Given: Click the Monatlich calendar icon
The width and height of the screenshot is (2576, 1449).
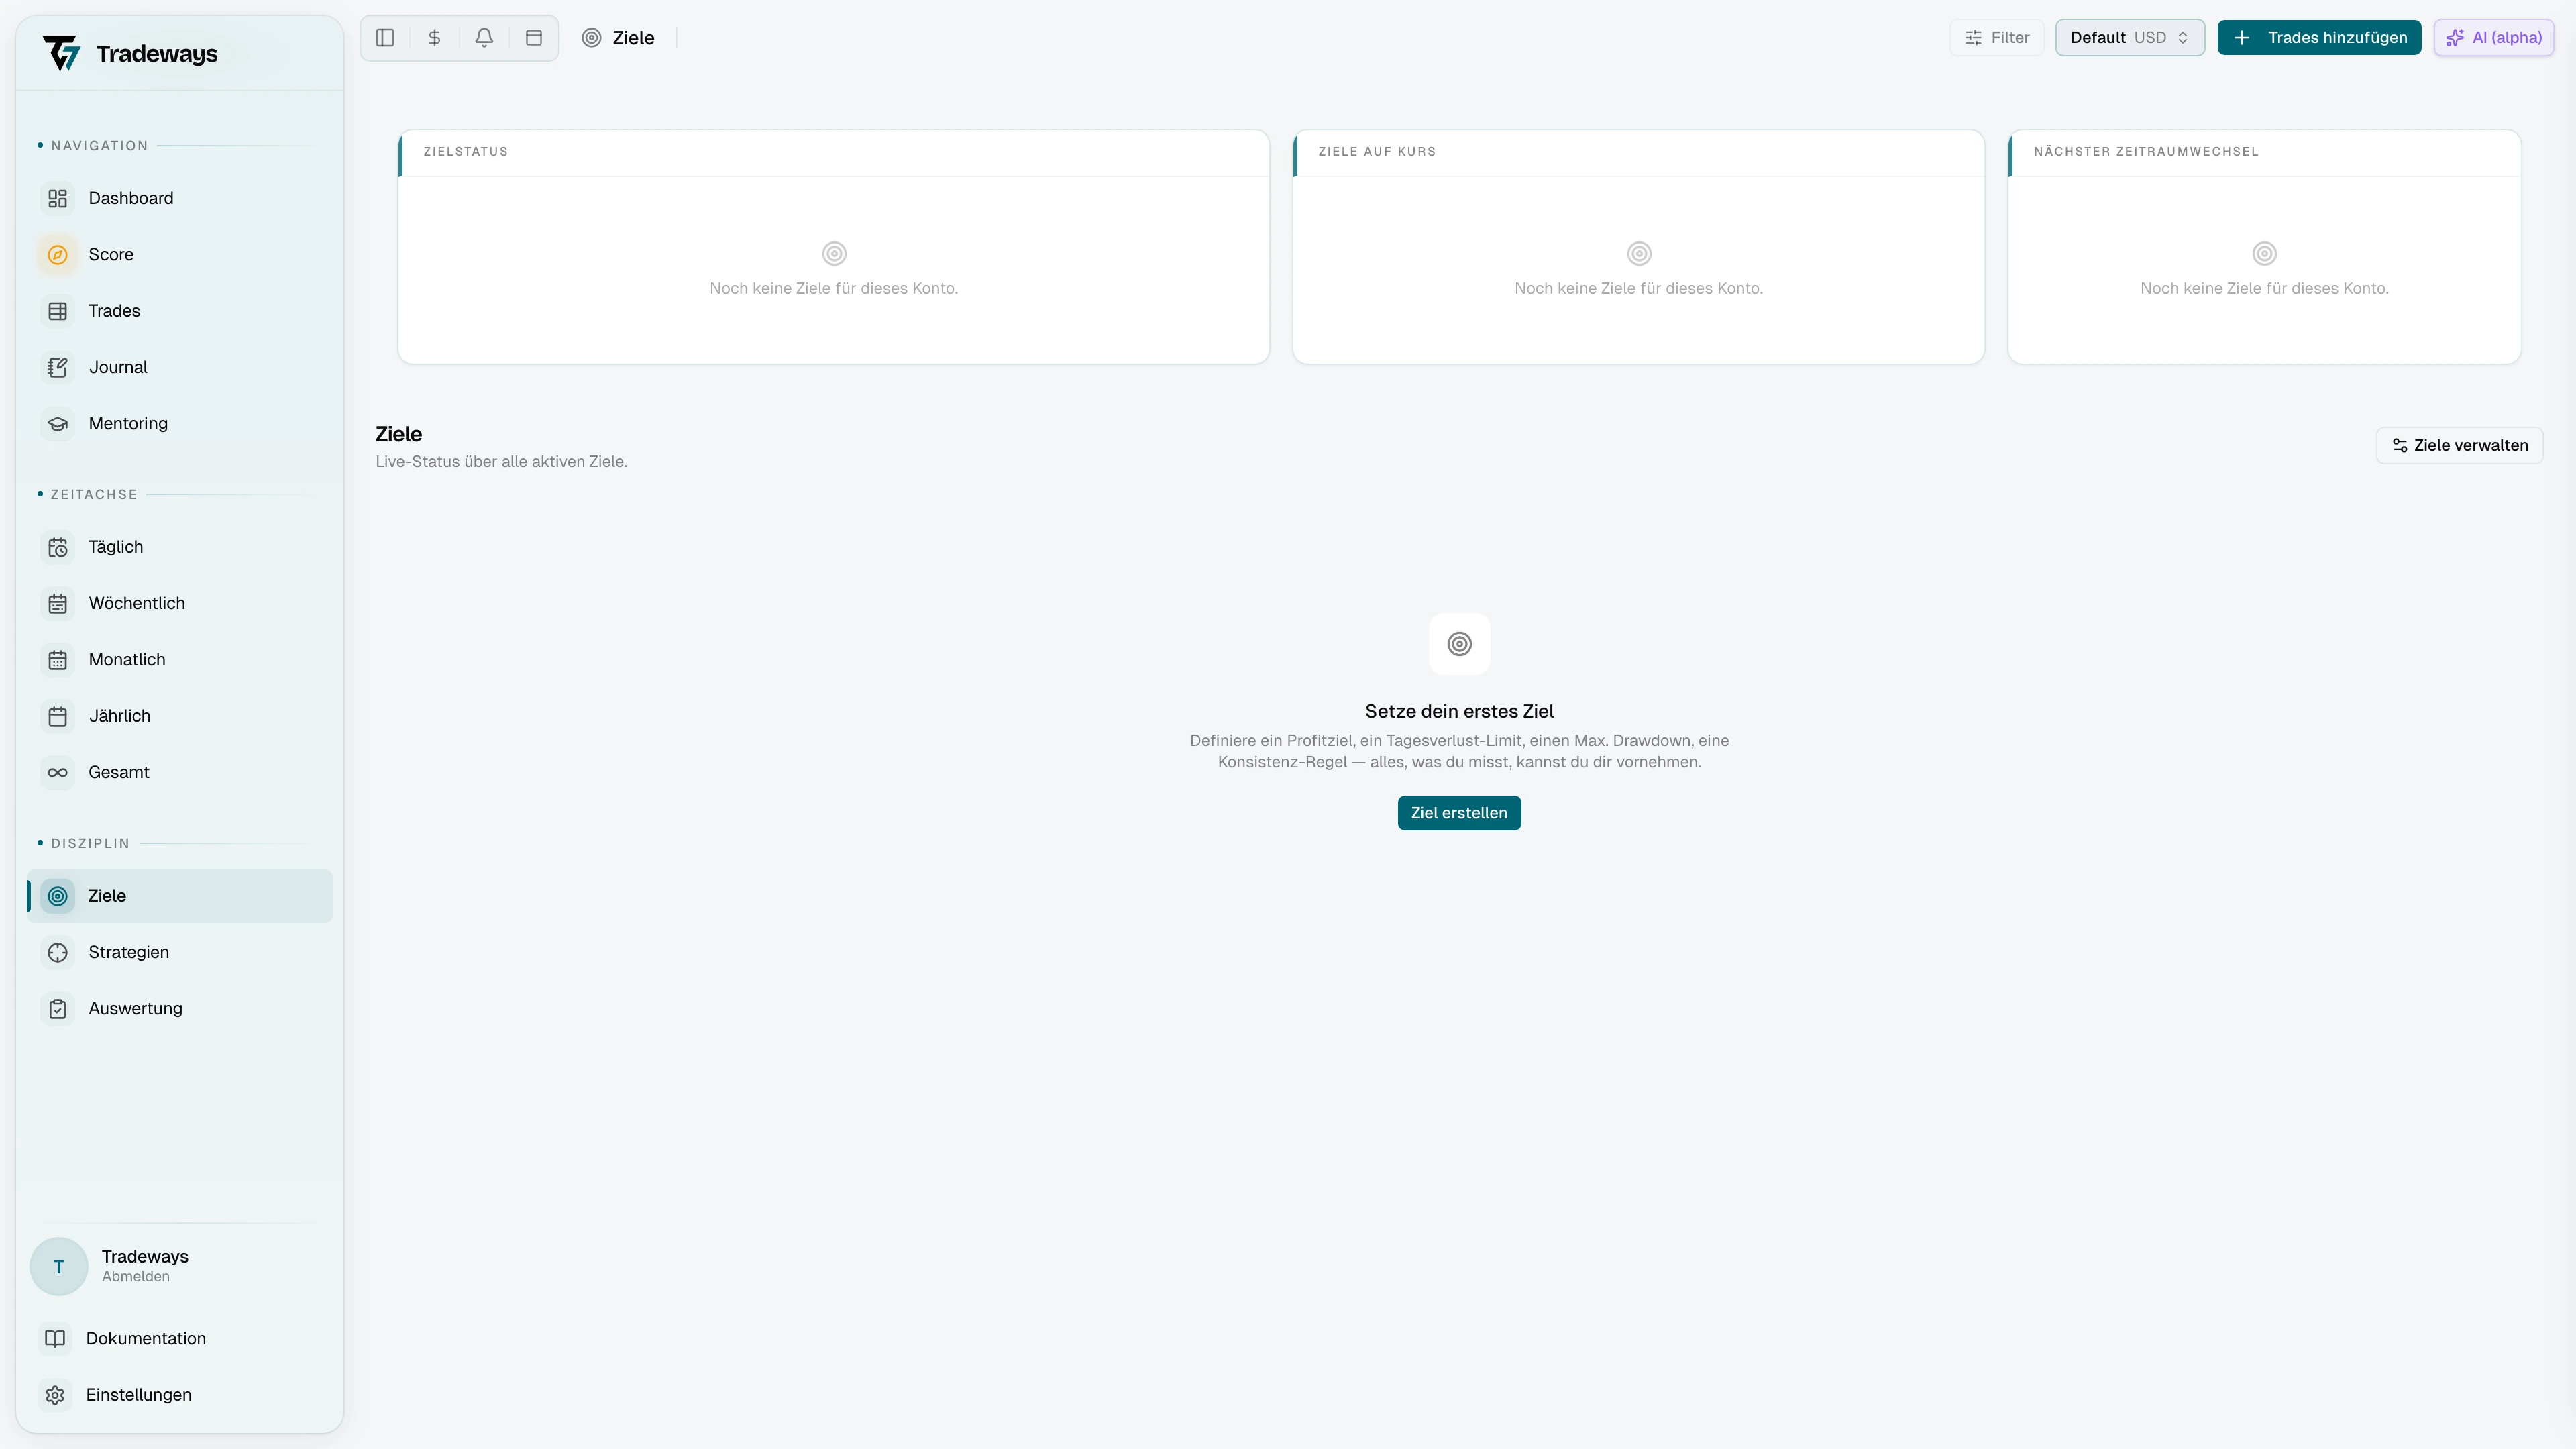Looking at the screenshot, I should (x=58, y=660).
